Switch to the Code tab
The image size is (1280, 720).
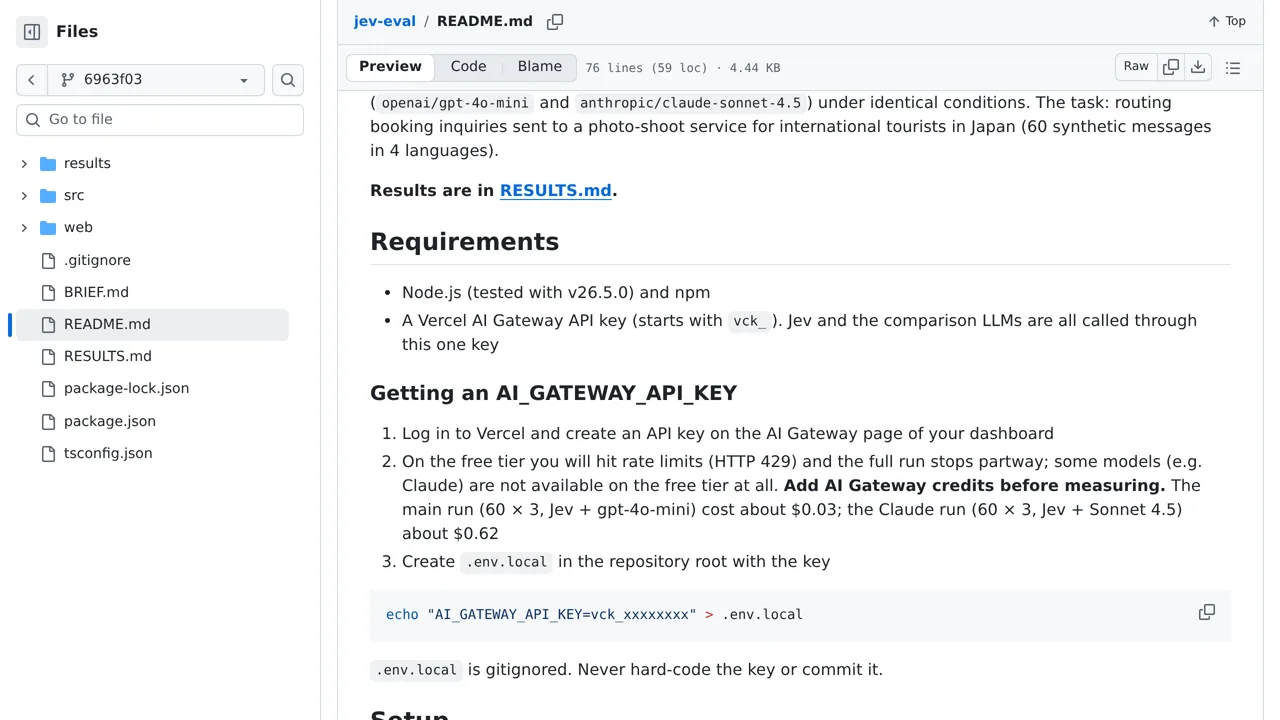(x=468, y=67)
